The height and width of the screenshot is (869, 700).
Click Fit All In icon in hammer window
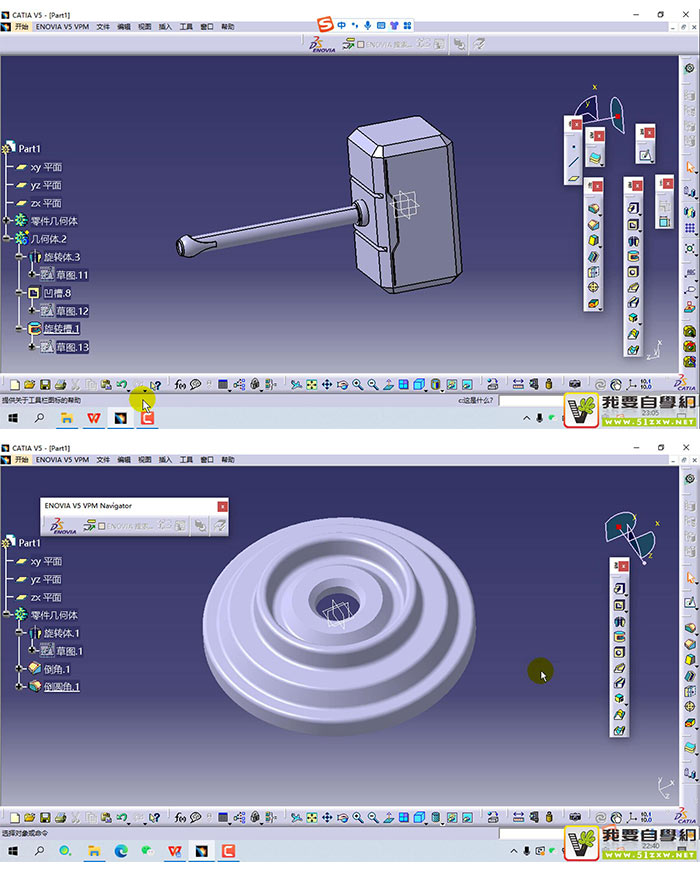[x=311, y=384]
